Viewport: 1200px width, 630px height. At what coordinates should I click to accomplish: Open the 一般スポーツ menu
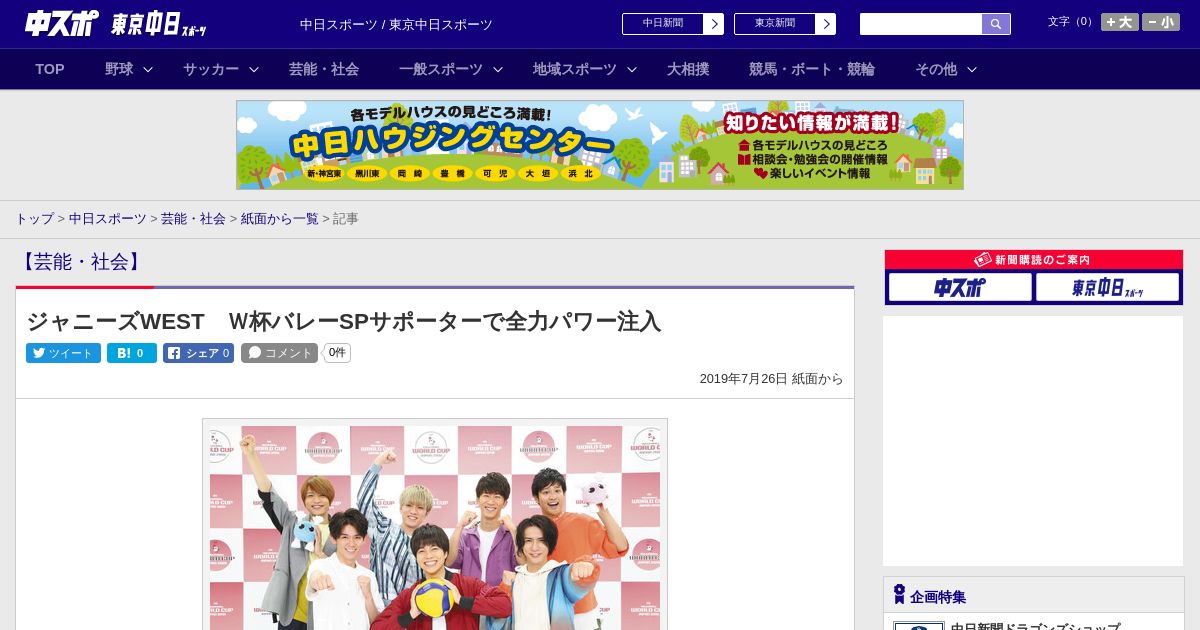pyautogui.click(x=441, y=69)
